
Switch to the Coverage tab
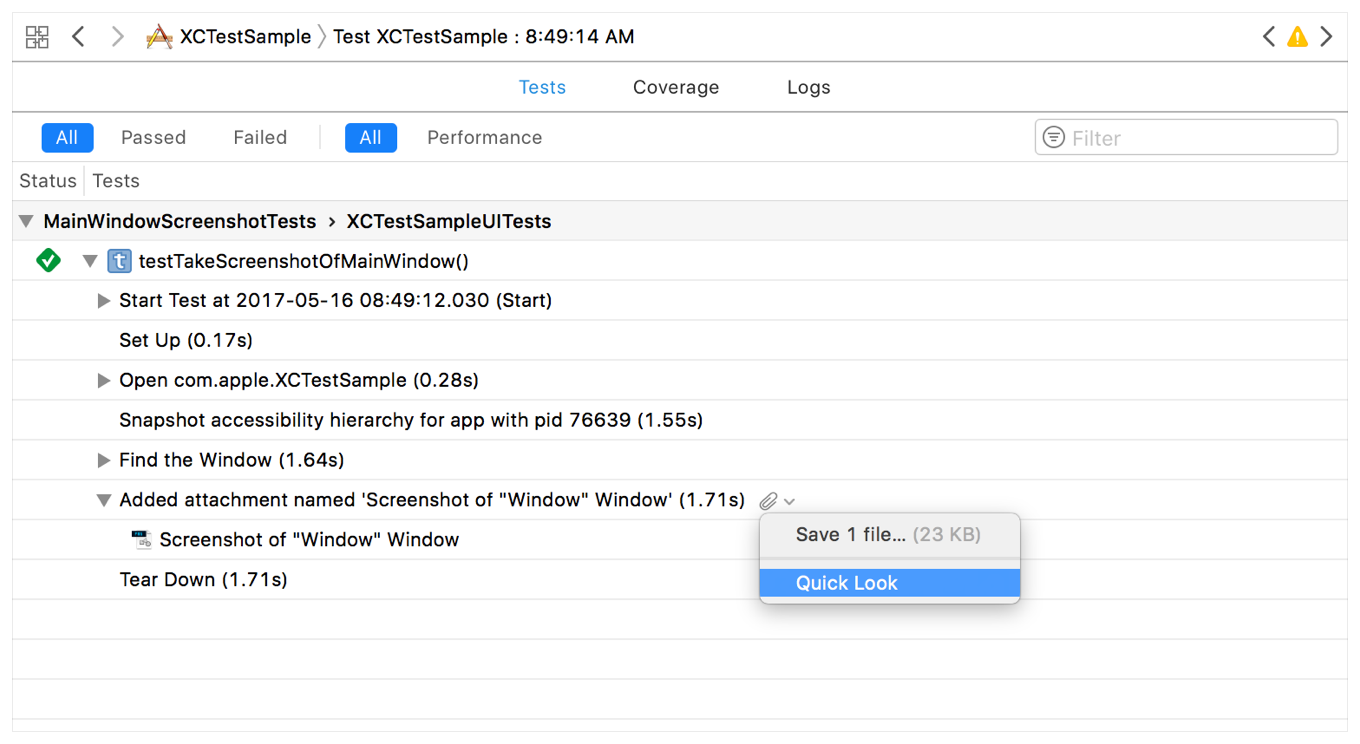coord(676,87)
